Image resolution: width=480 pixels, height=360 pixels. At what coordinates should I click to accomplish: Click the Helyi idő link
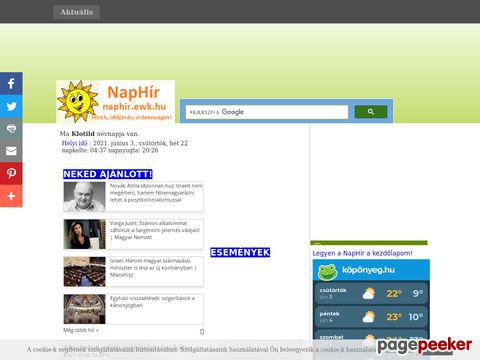pos(74,143)
